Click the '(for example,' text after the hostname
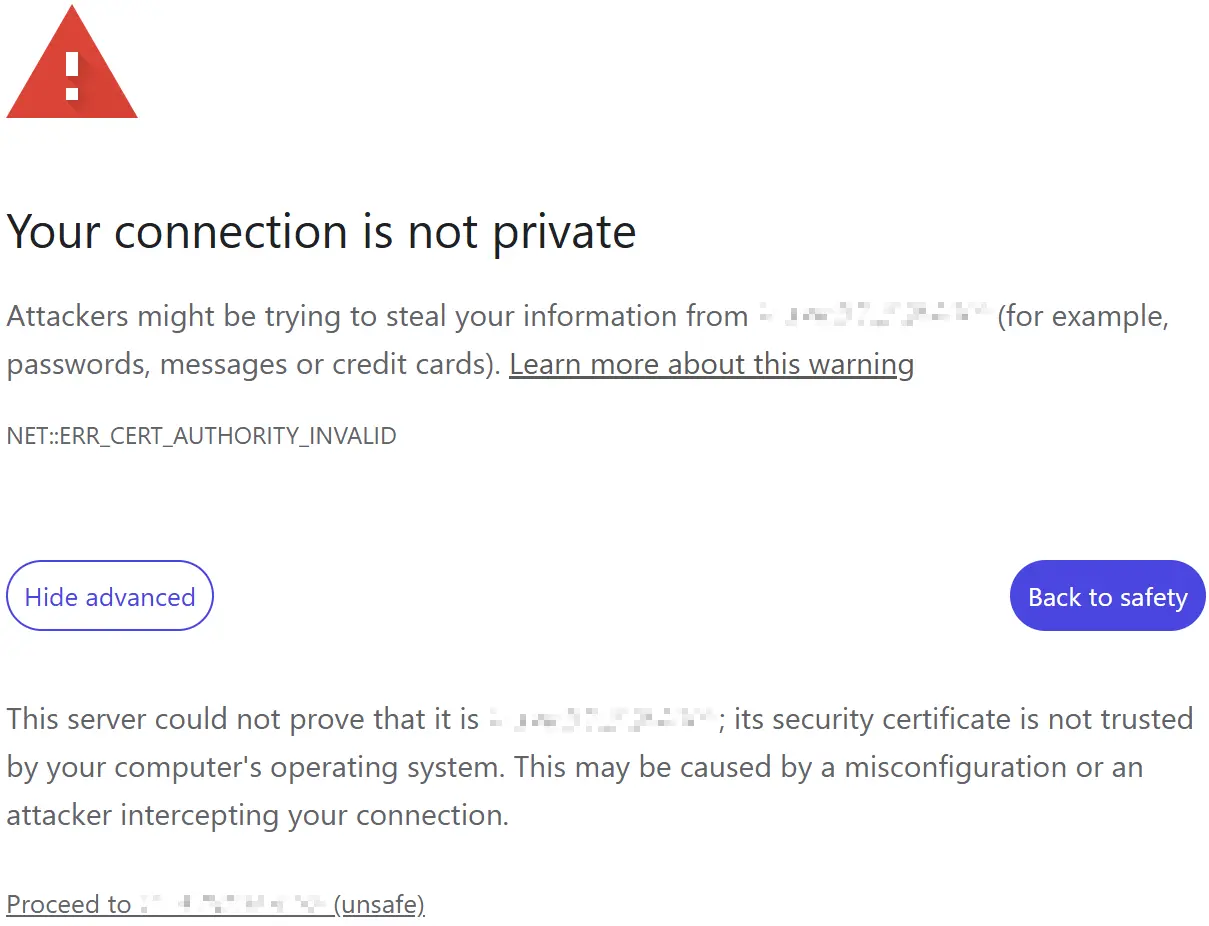The height and width of the screenshot is (926, 1209). point(1083,317)
